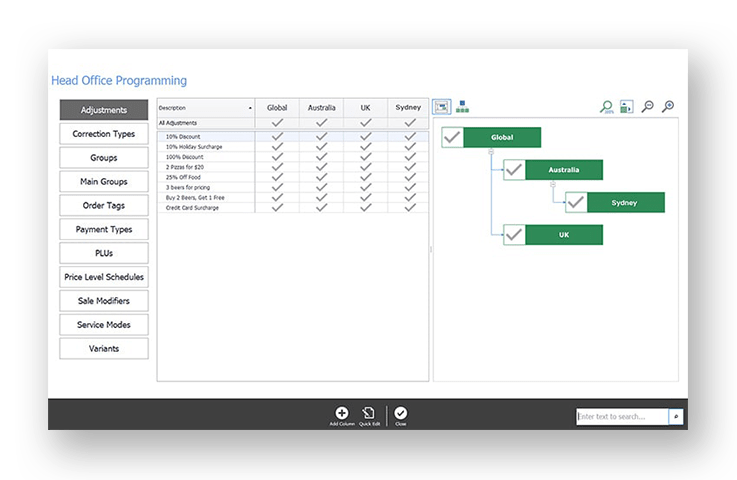Uncheck All Adjustments under Global column
Screen dimensions: 737x480
[277, 123]
